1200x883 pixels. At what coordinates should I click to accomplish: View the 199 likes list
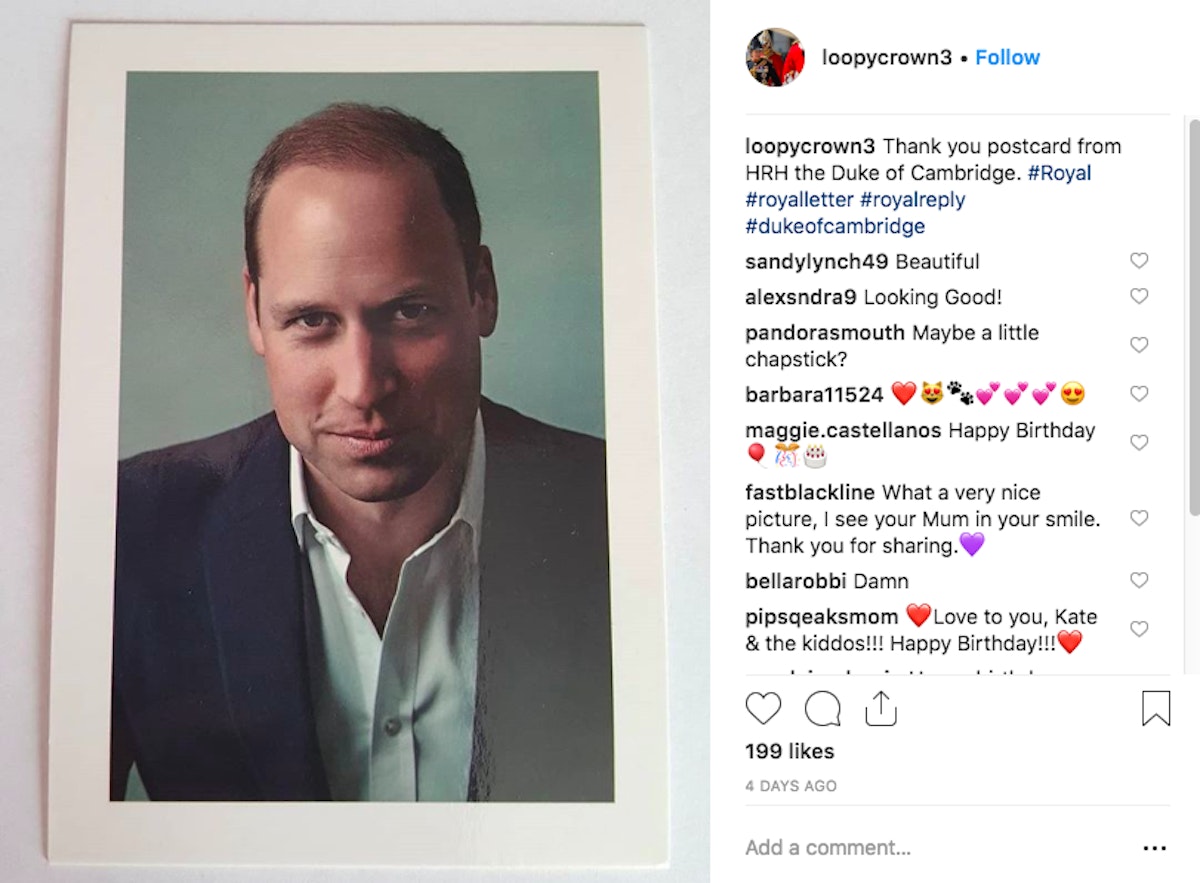[789, 751]
